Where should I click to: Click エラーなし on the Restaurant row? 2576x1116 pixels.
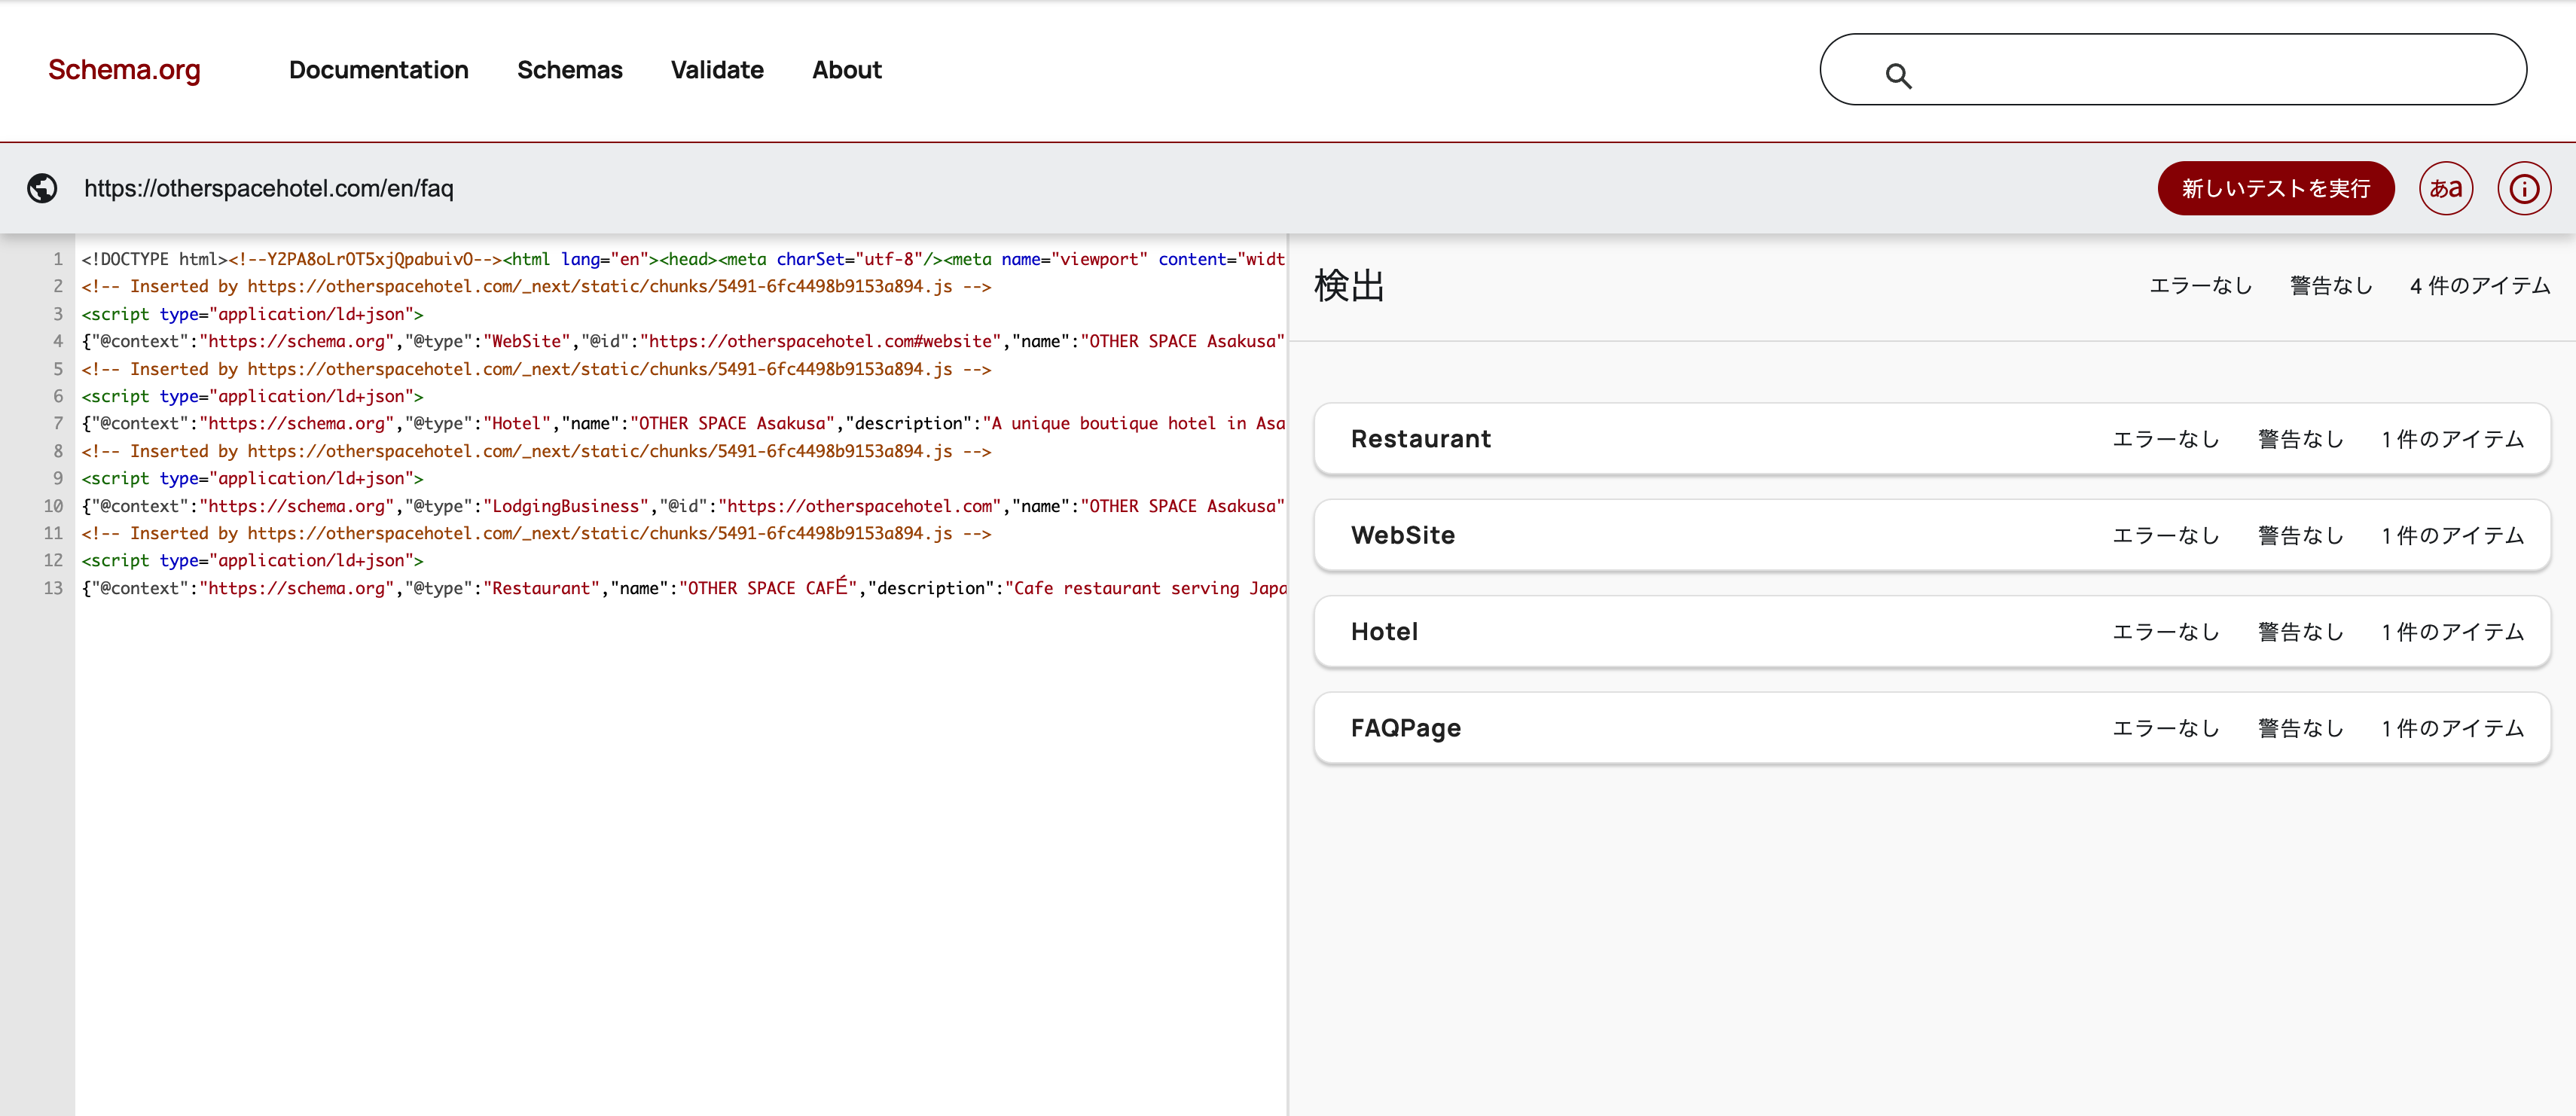point(2165,439)
